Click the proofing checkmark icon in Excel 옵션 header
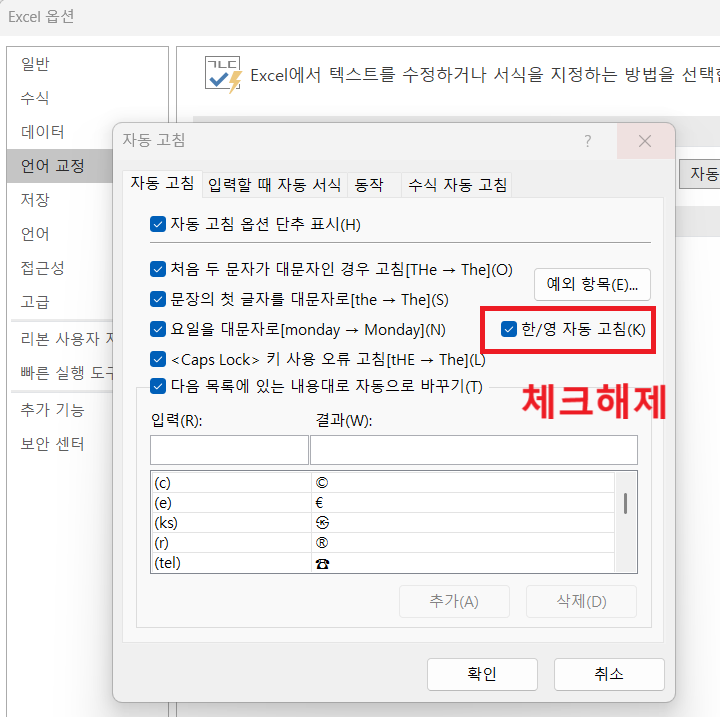This screenshot has height=717, width=720. (x=223, y=75)
